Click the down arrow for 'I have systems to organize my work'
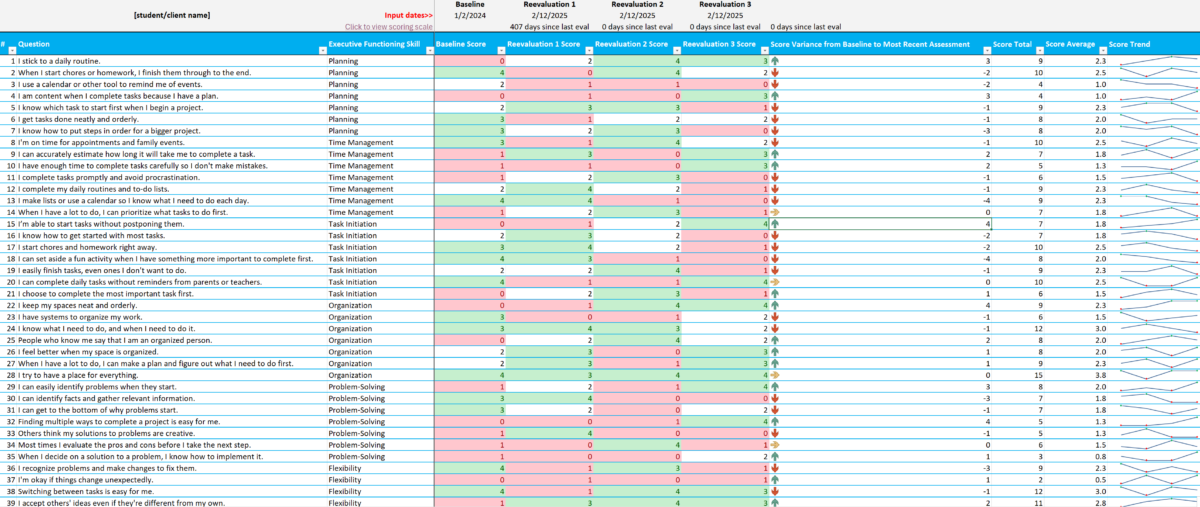The height and width of the screenshot is (507, 1200). coord(774,316)
